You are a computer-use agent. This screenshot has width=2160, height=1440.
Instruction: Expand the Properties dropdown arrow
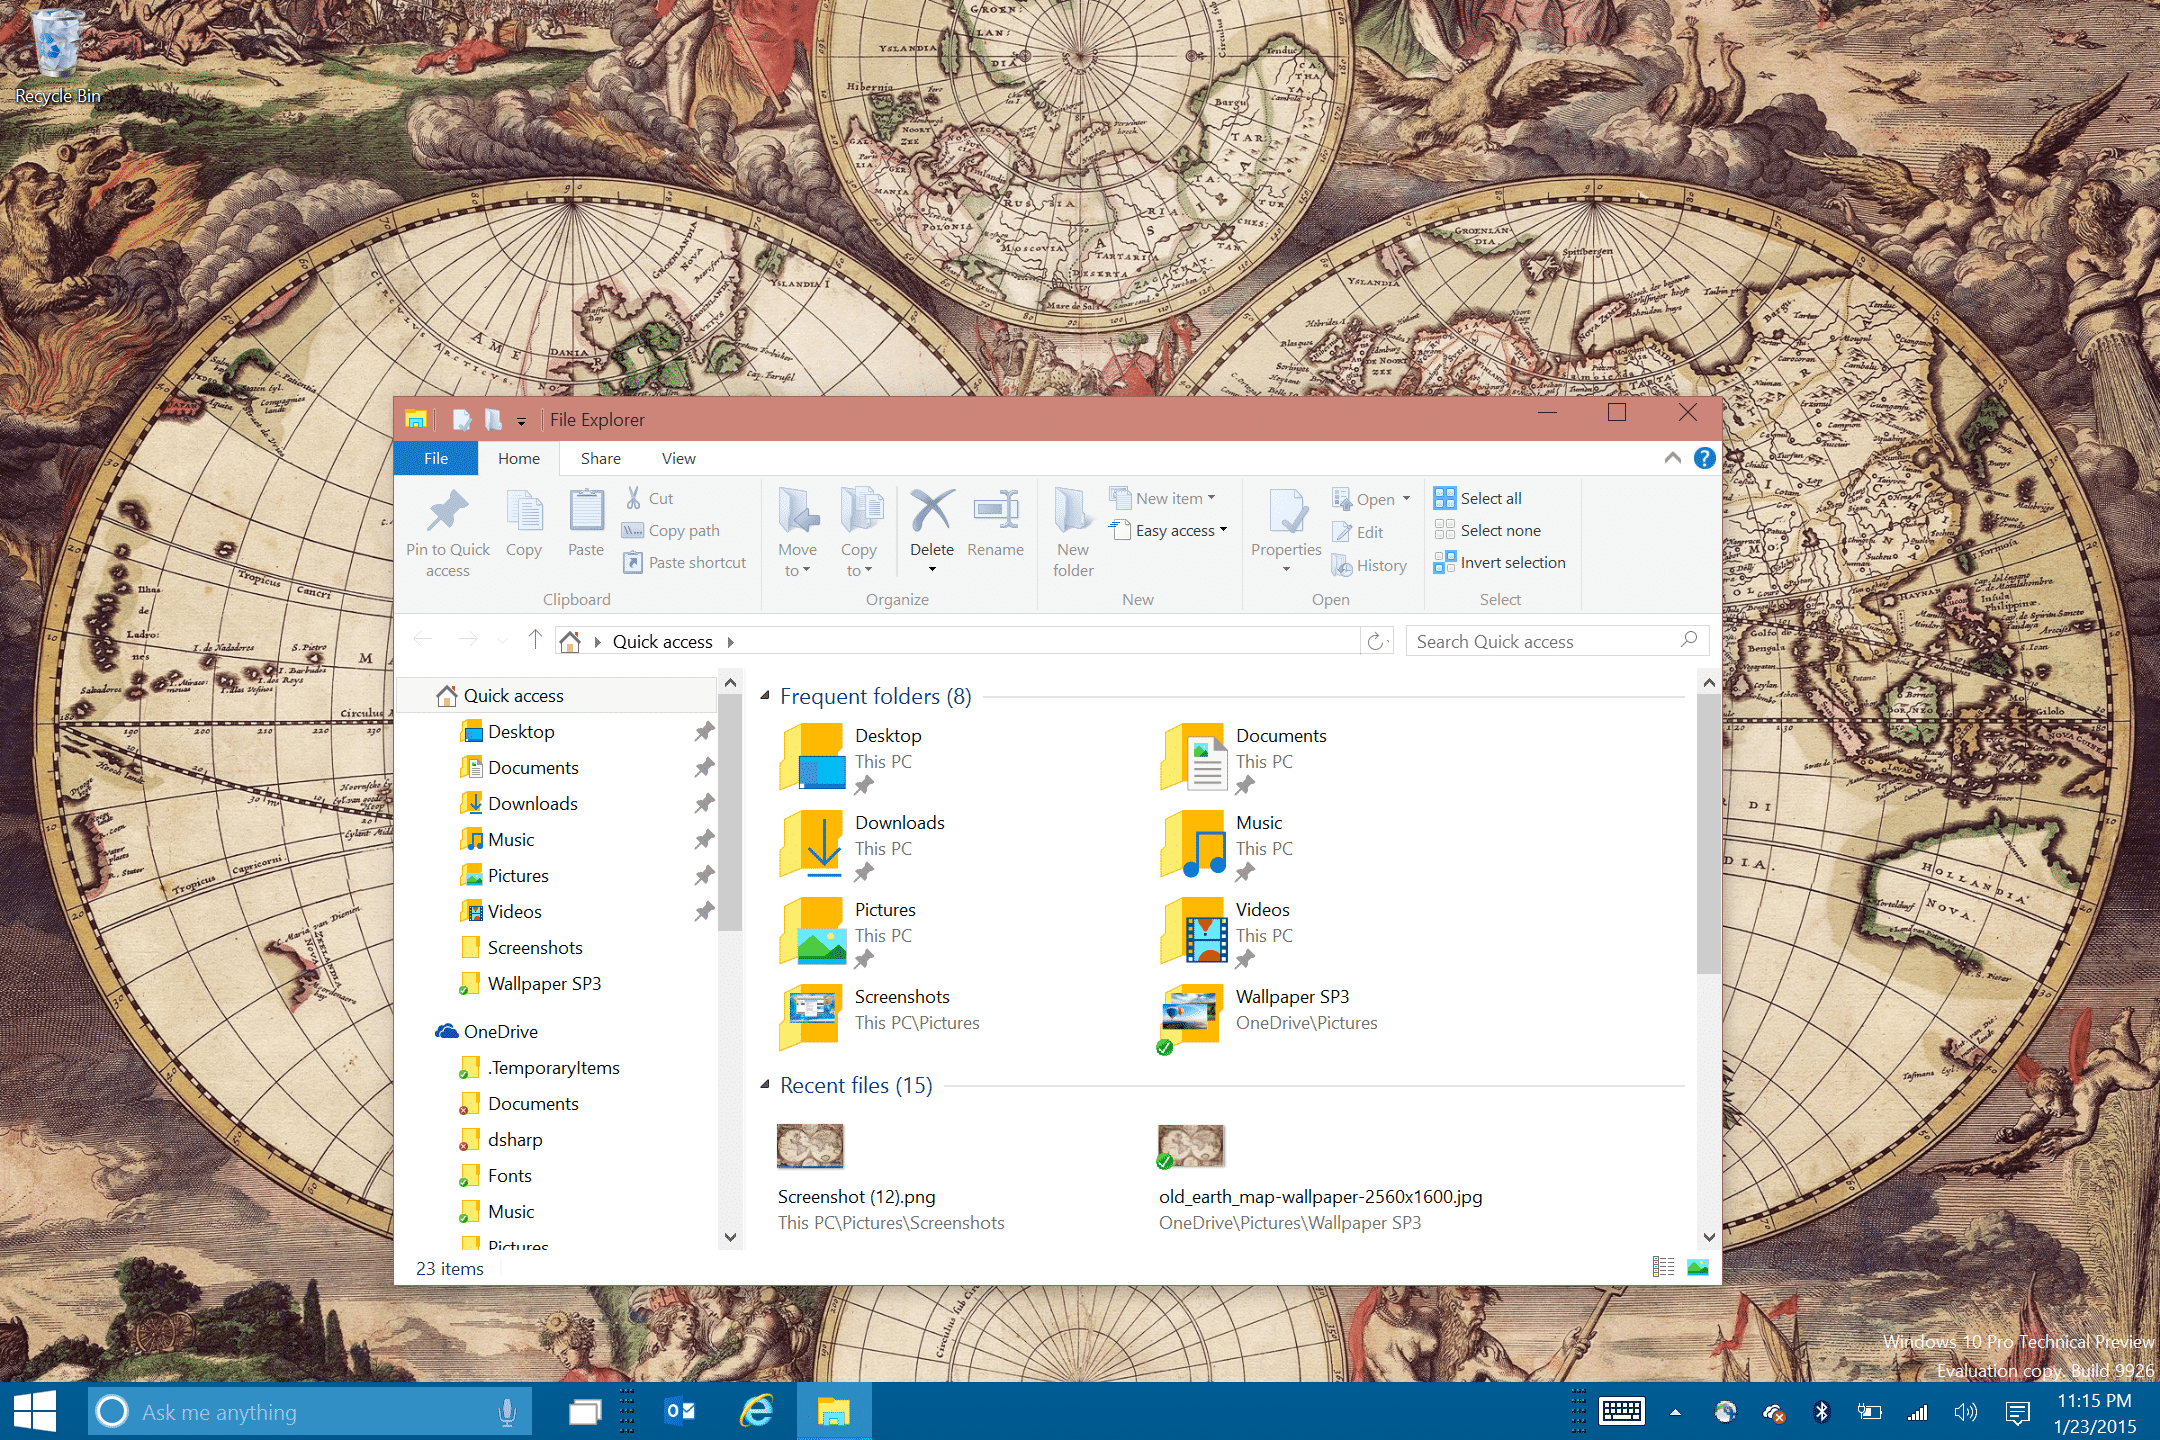click(x=1286, y=570)
